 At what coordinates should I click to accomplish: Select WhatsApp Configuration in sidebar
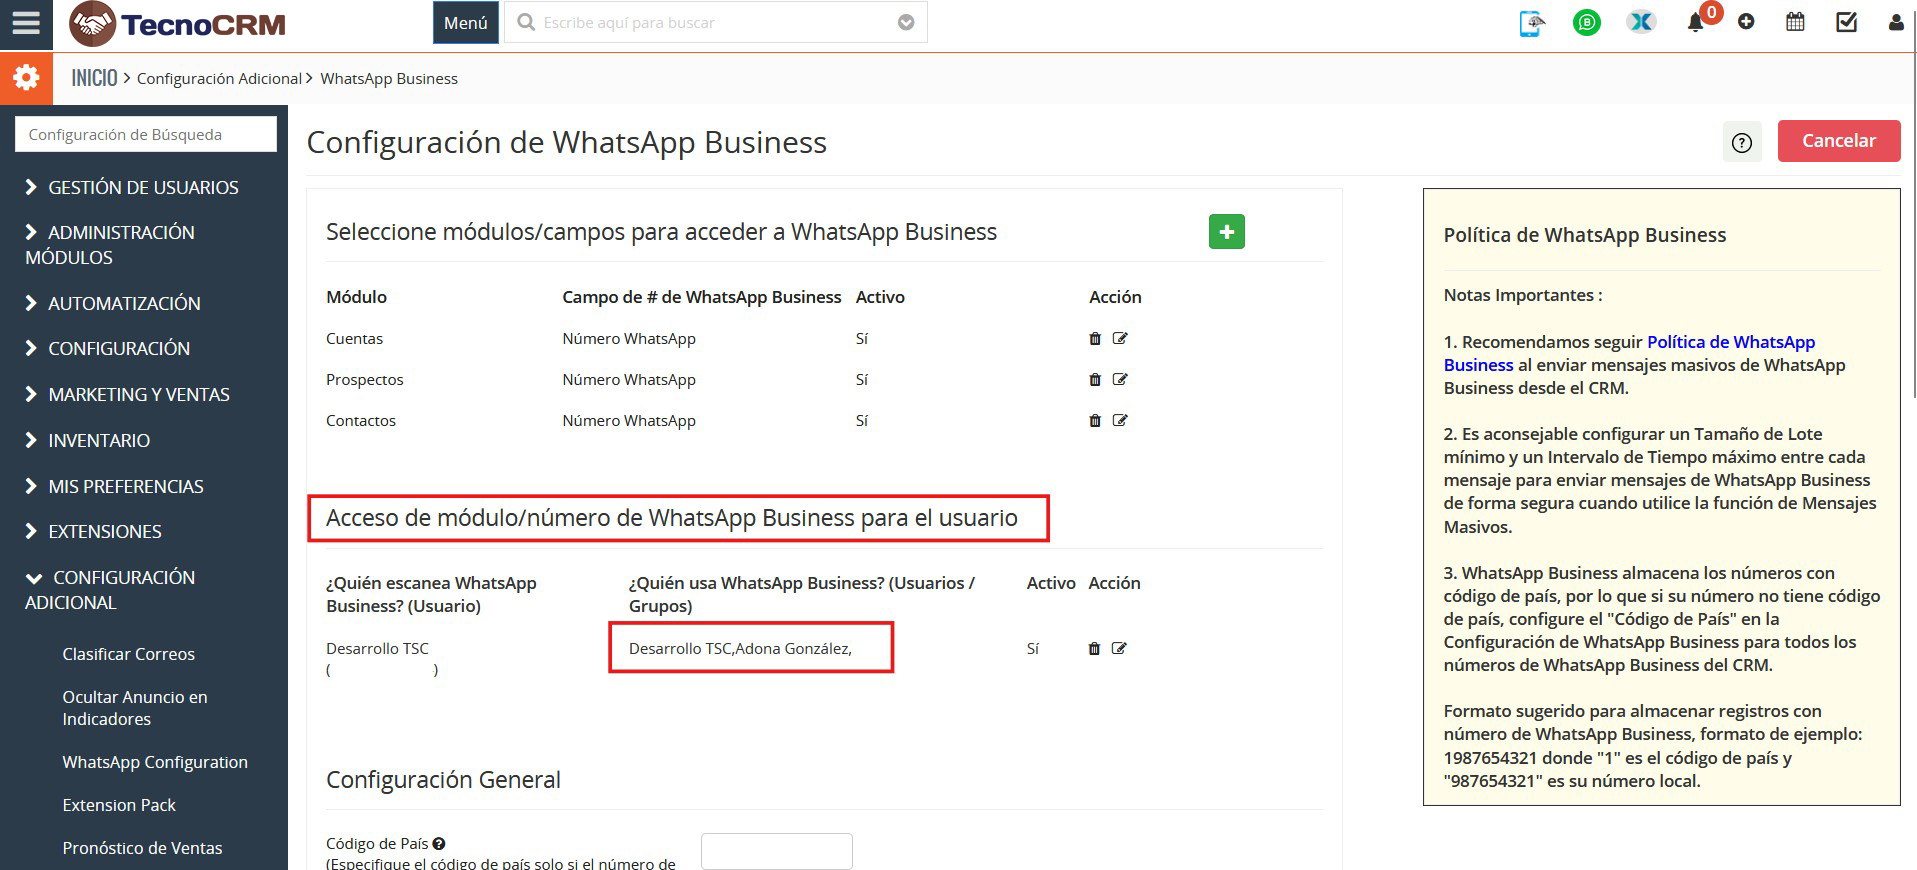pos(155,762)
